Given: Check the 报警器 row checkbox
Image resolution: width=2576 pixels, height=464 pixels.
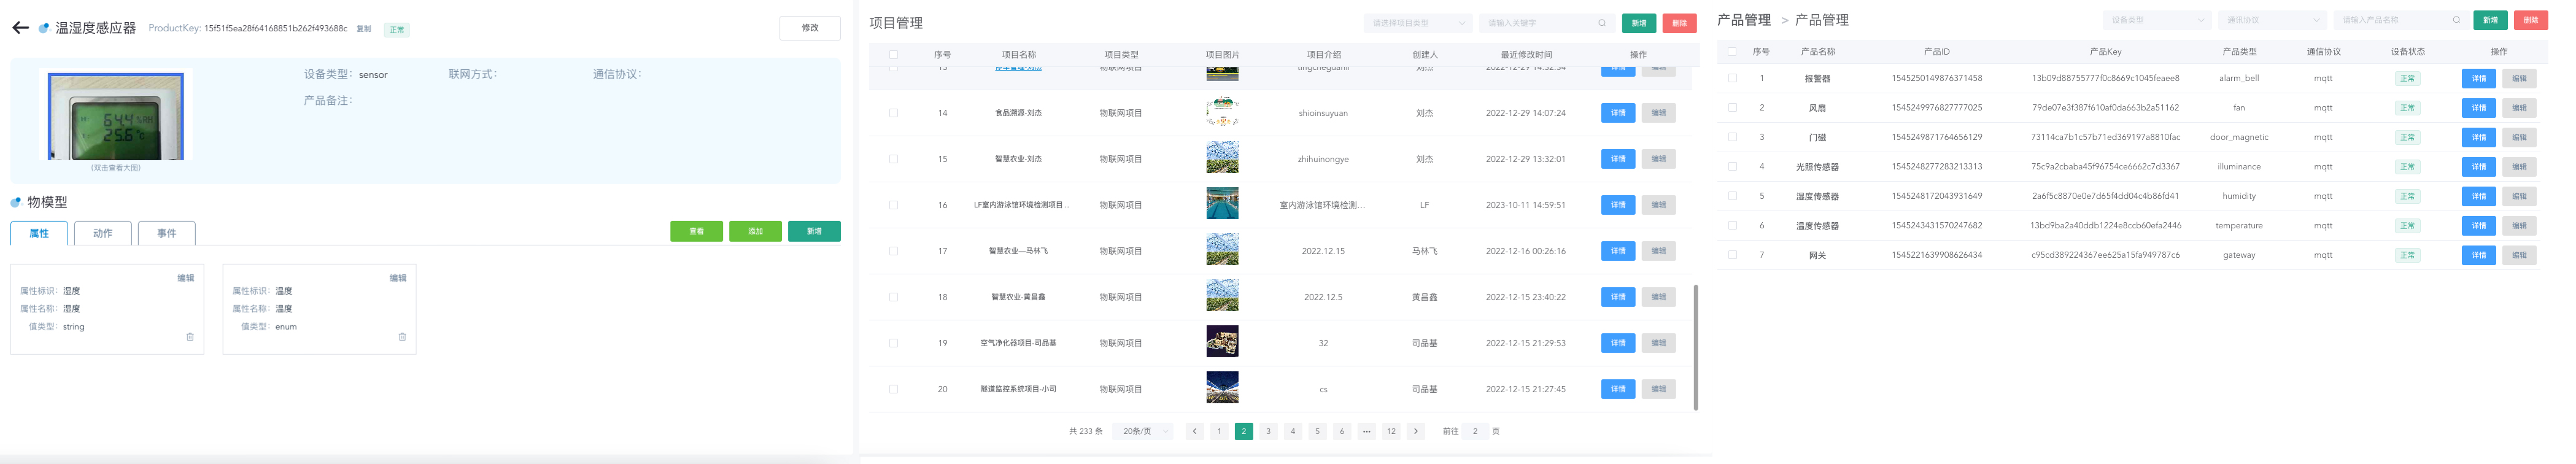Looking at the screenshot, I should pos(1732,78).
